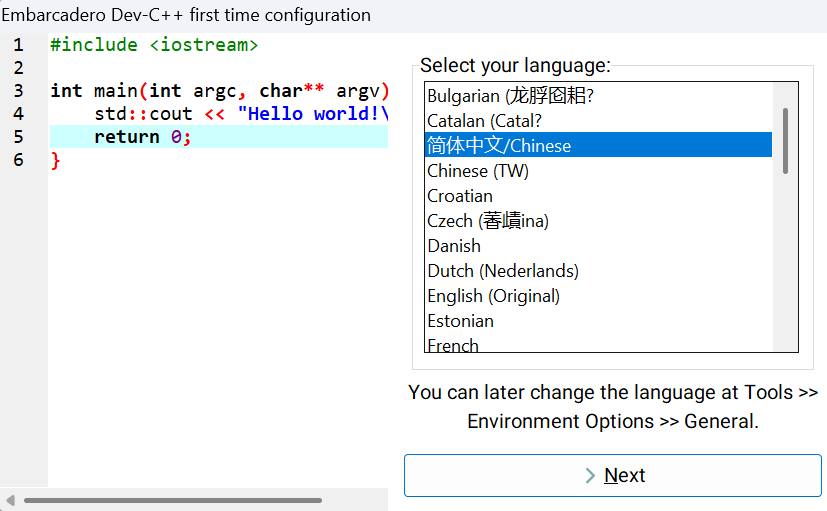Click the std::cout Hello world line

(x=241, y=113)
